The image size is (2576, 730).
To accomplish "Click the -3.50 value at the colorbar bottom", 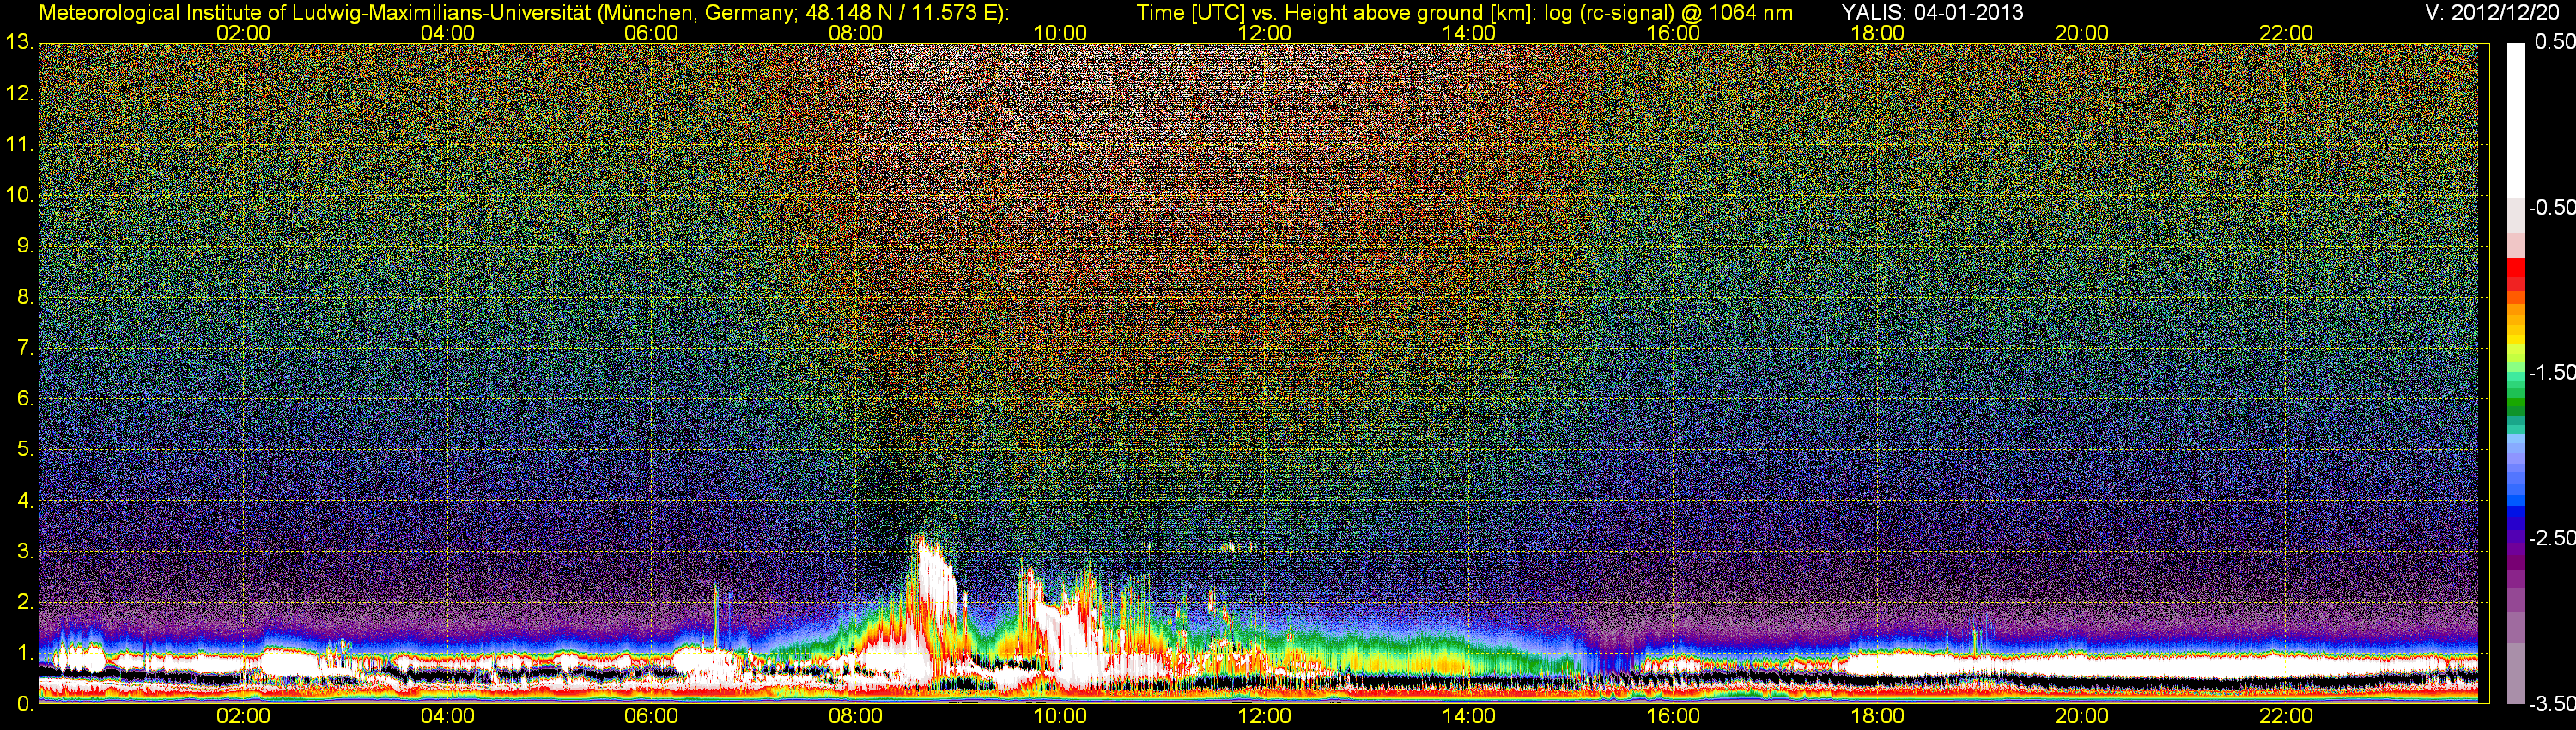I will [2551, 703].
